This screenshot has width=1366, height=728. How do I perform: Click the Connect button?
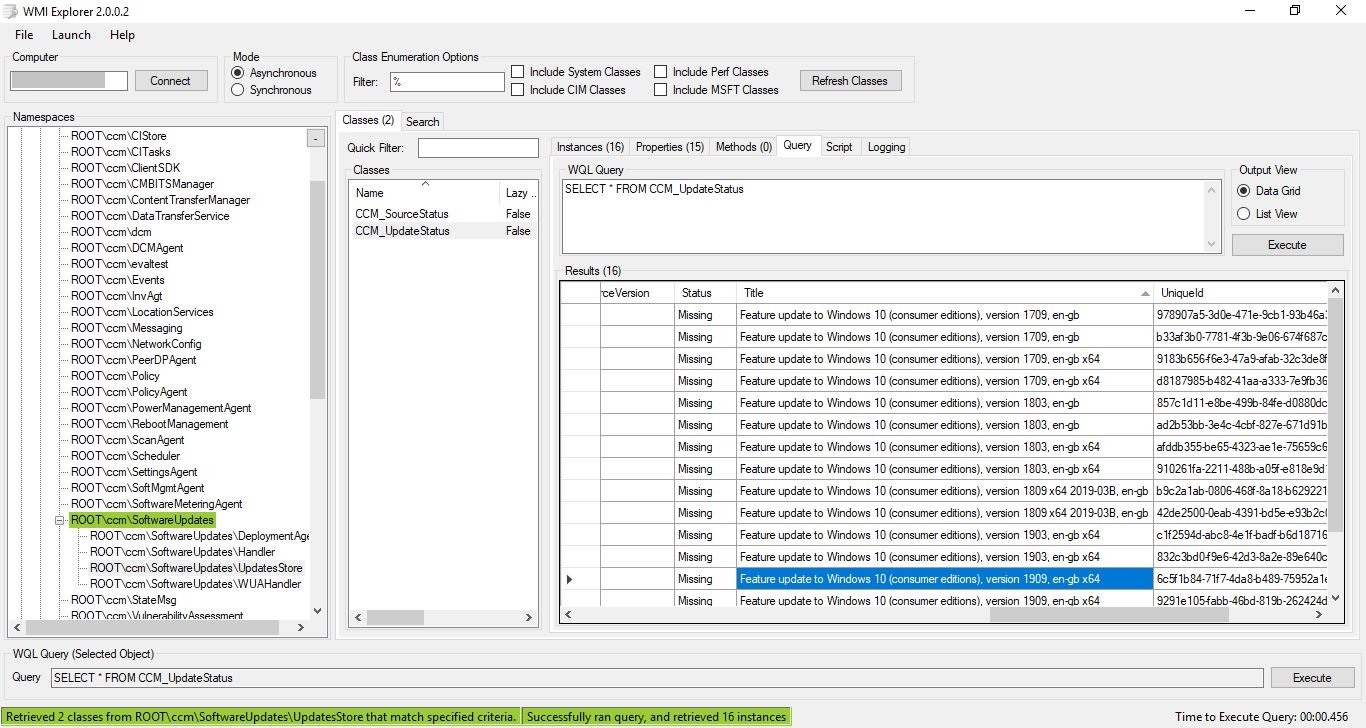click(x=171, y=81)
